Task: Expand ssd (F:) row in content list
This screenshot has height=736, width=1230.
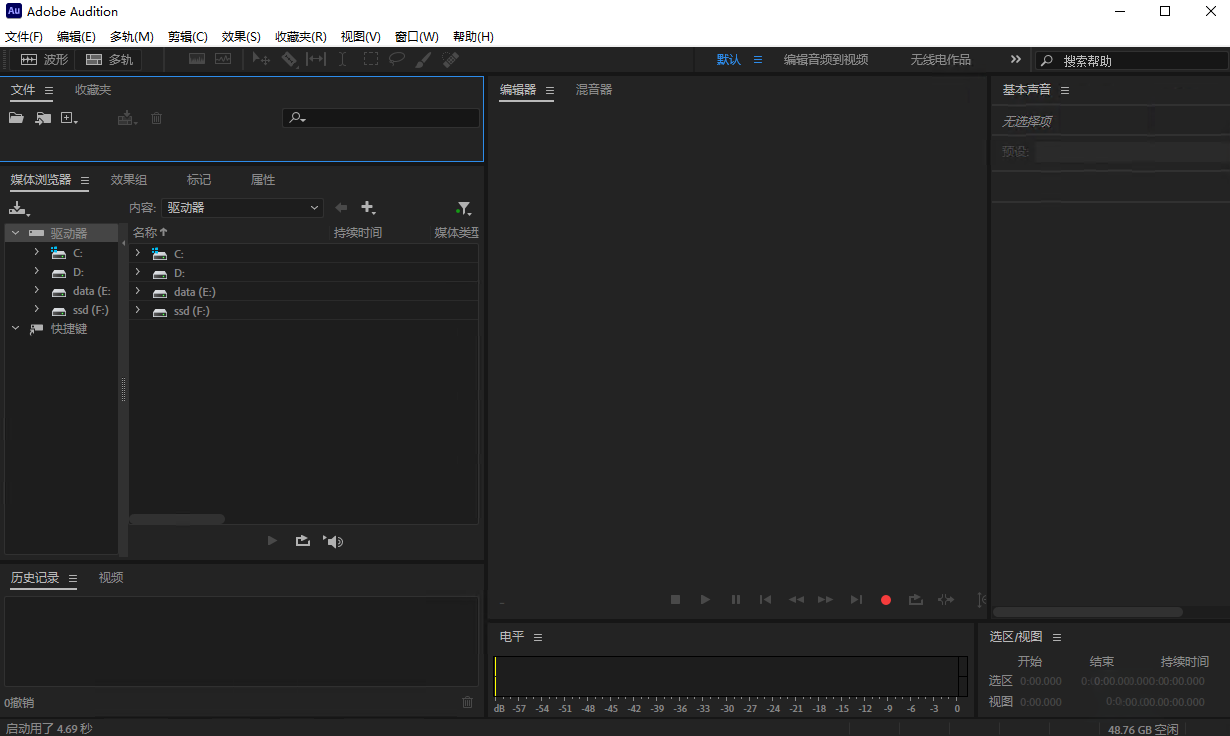Action: (x=138, y=311)
